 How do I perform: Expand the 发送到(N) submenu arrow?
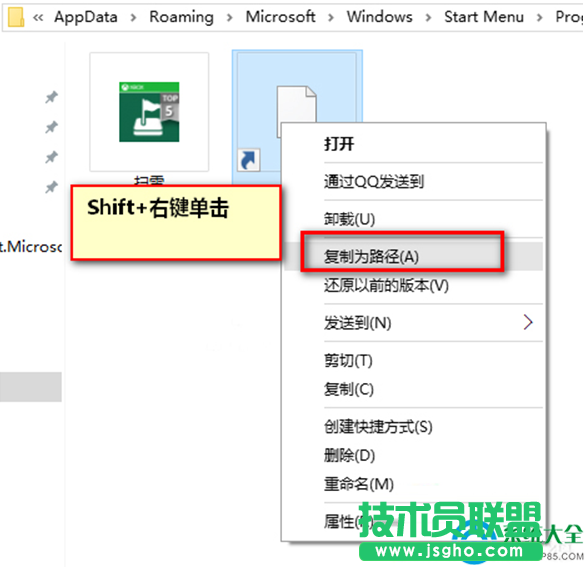point(527,322)
